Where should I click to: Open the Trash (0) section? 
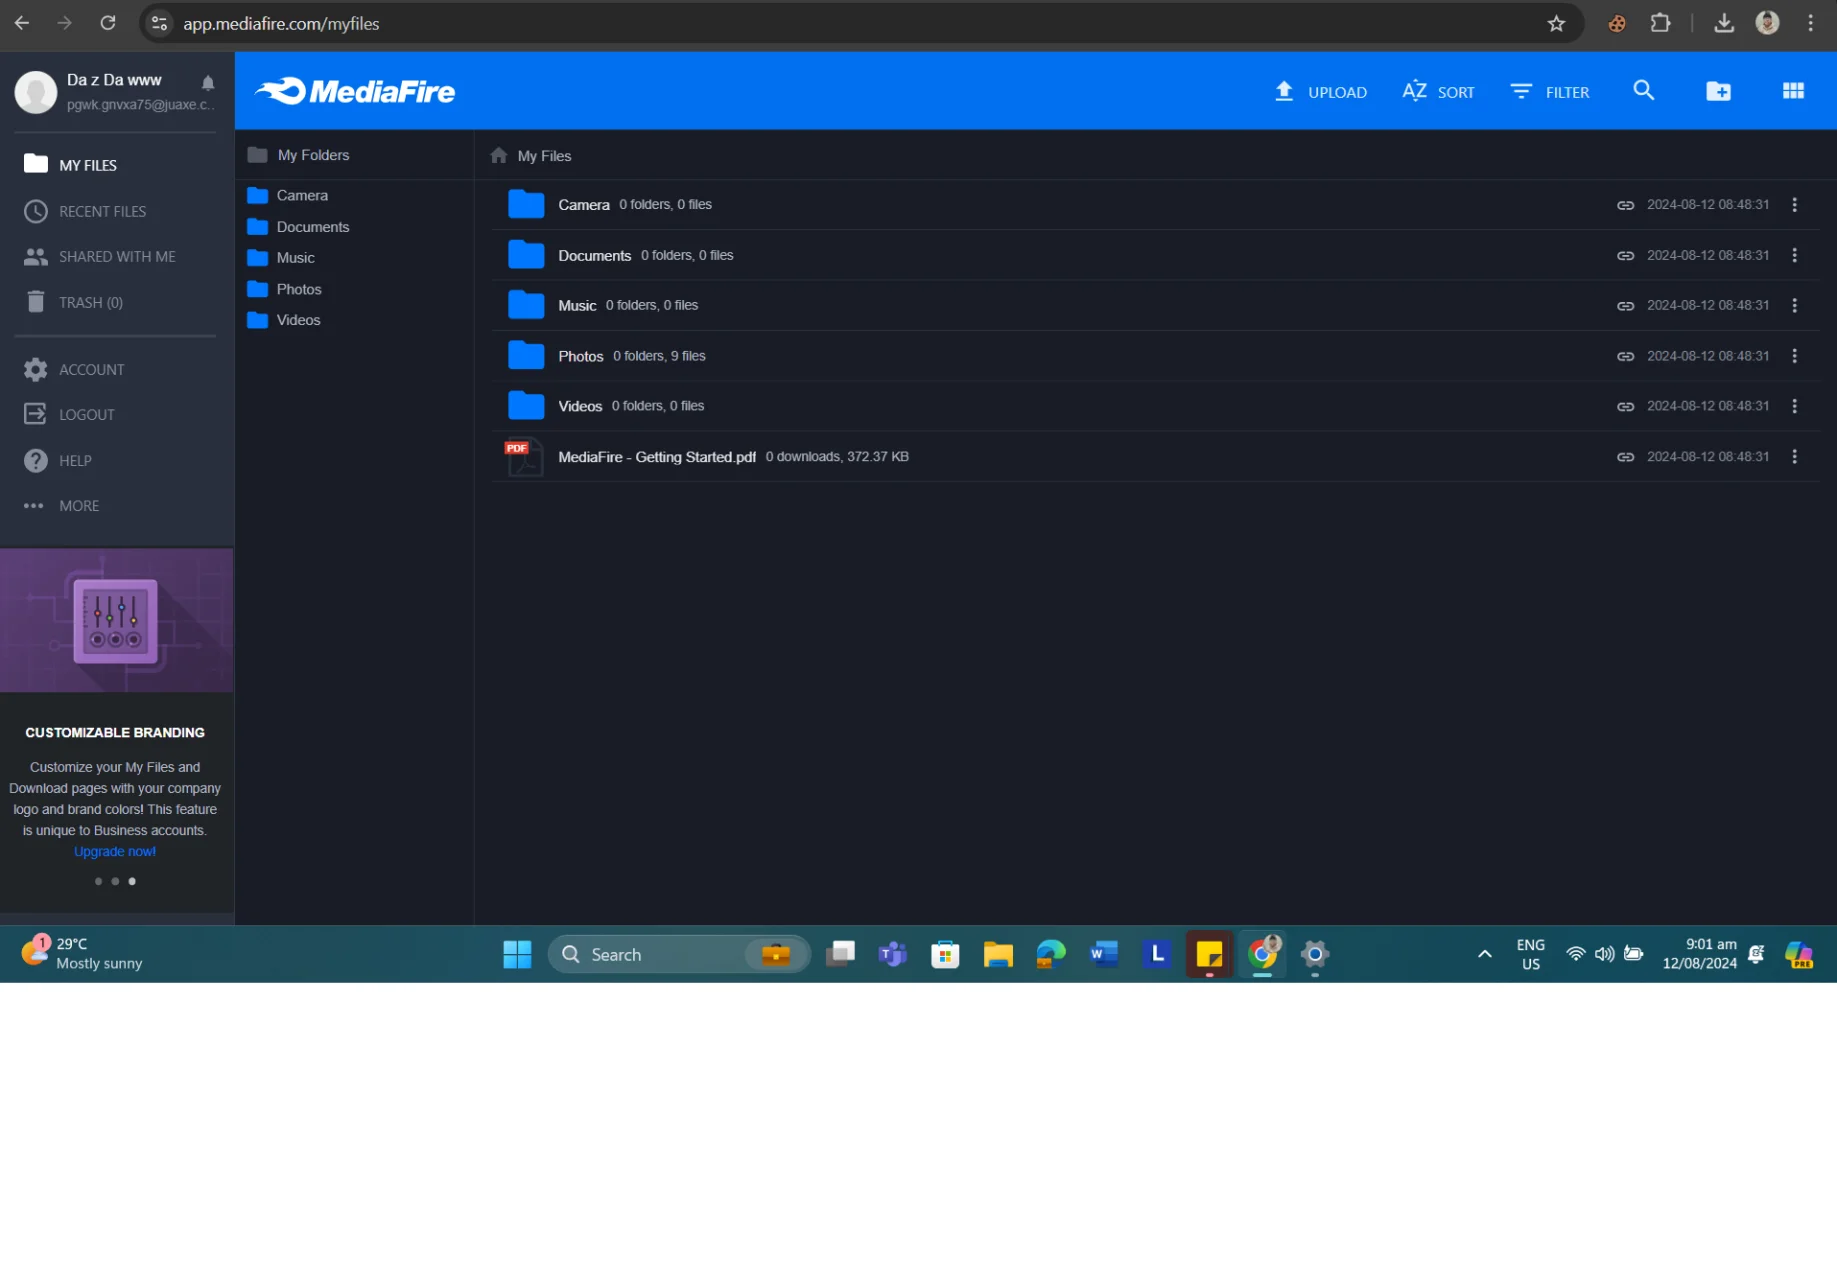(x=73, y=302)
